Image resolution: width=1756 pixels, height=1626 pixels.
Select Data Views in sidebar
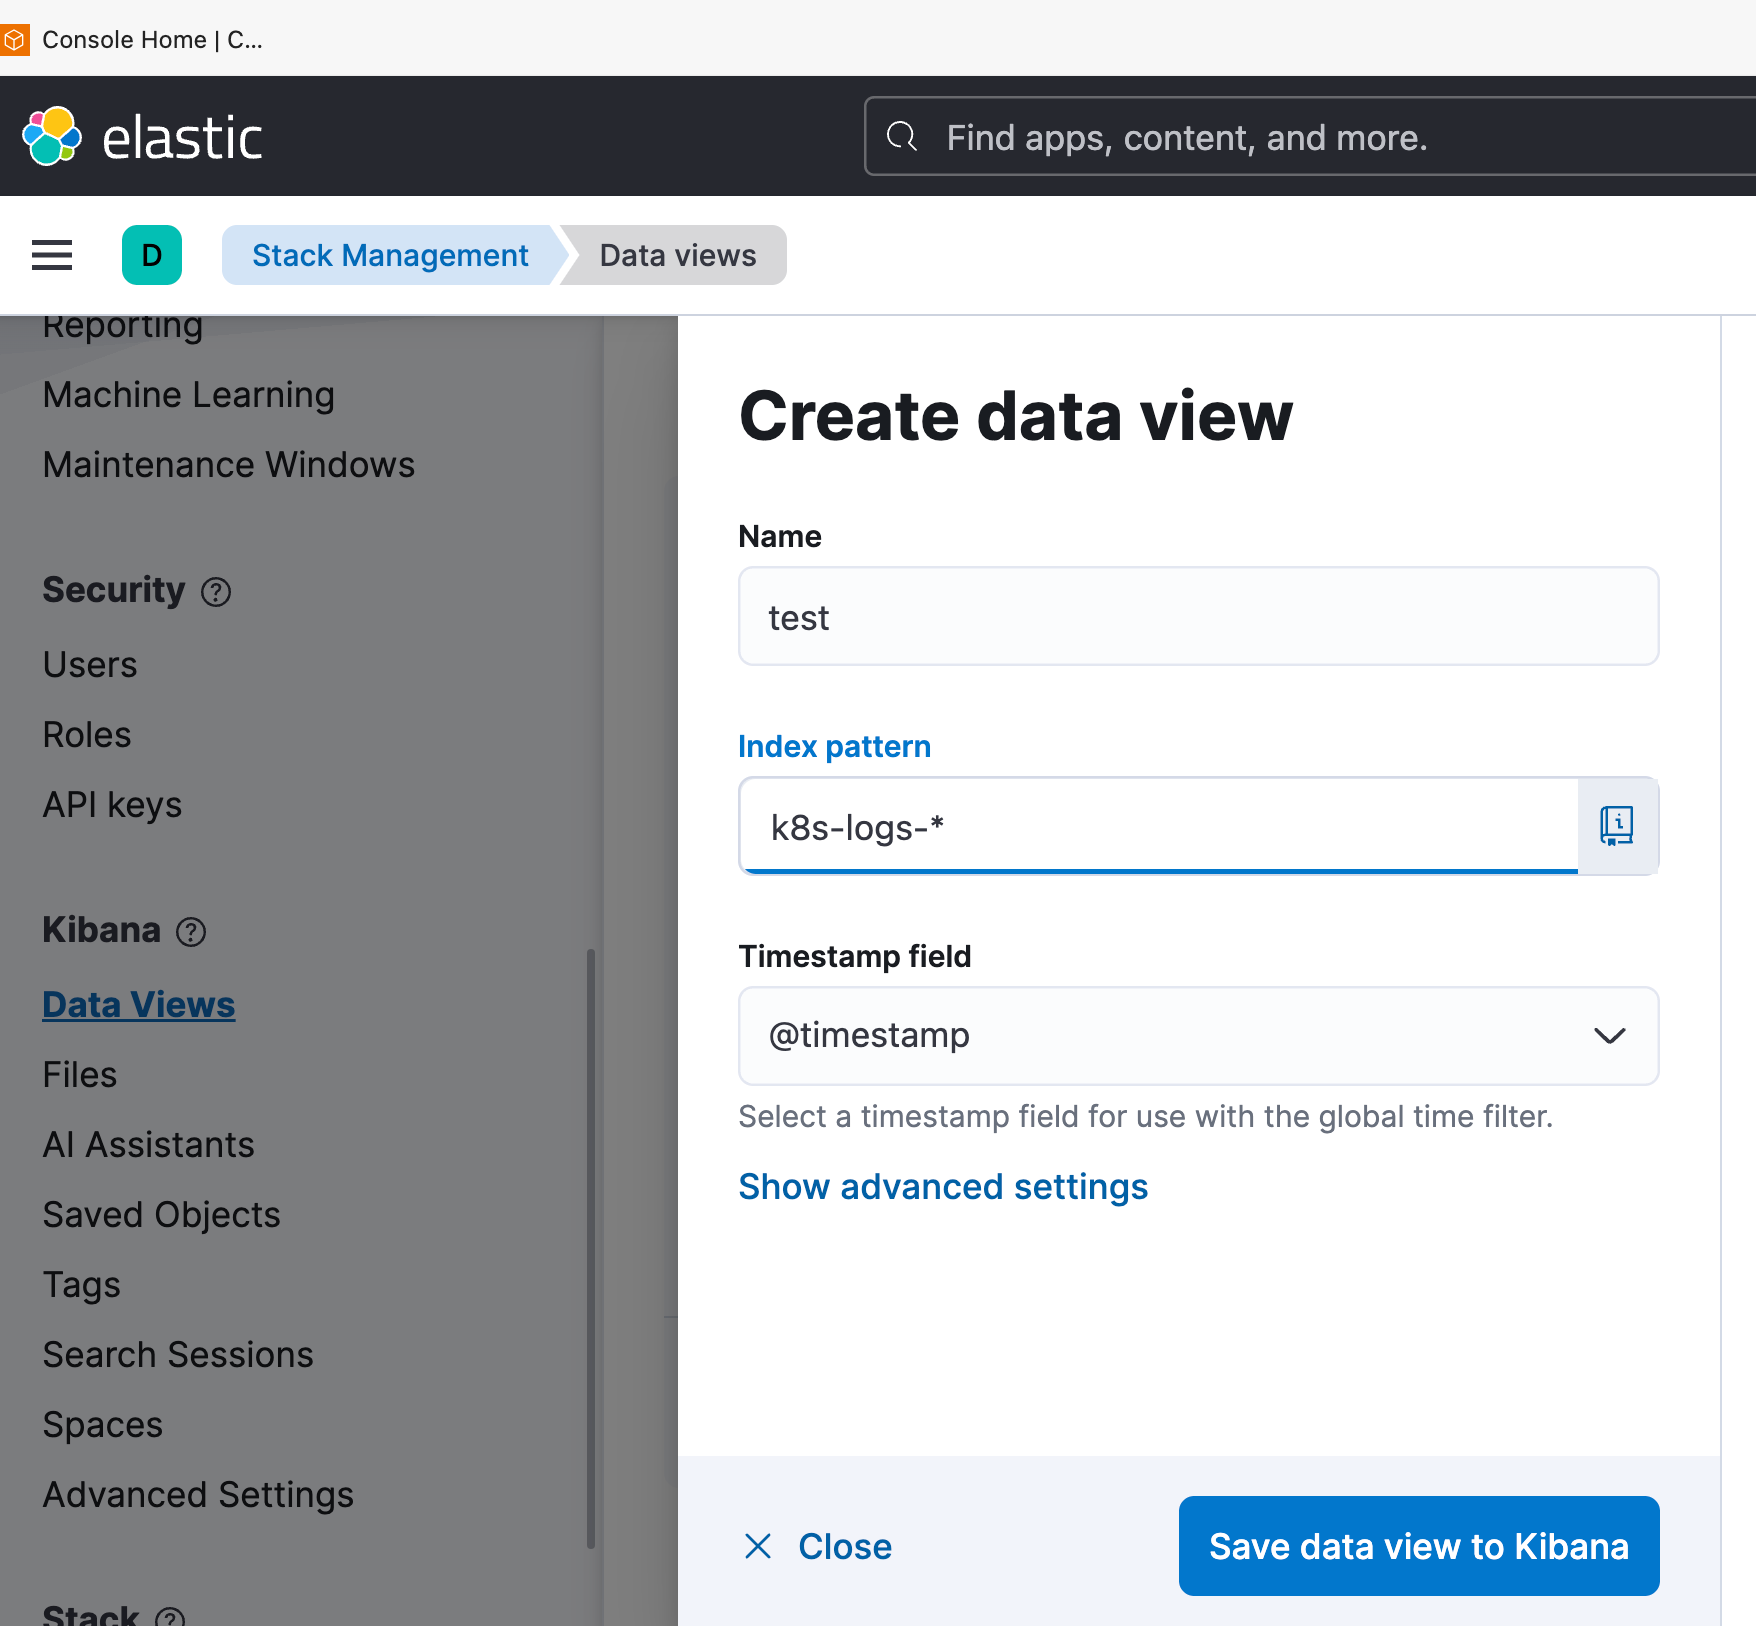tap(139, 1005)
